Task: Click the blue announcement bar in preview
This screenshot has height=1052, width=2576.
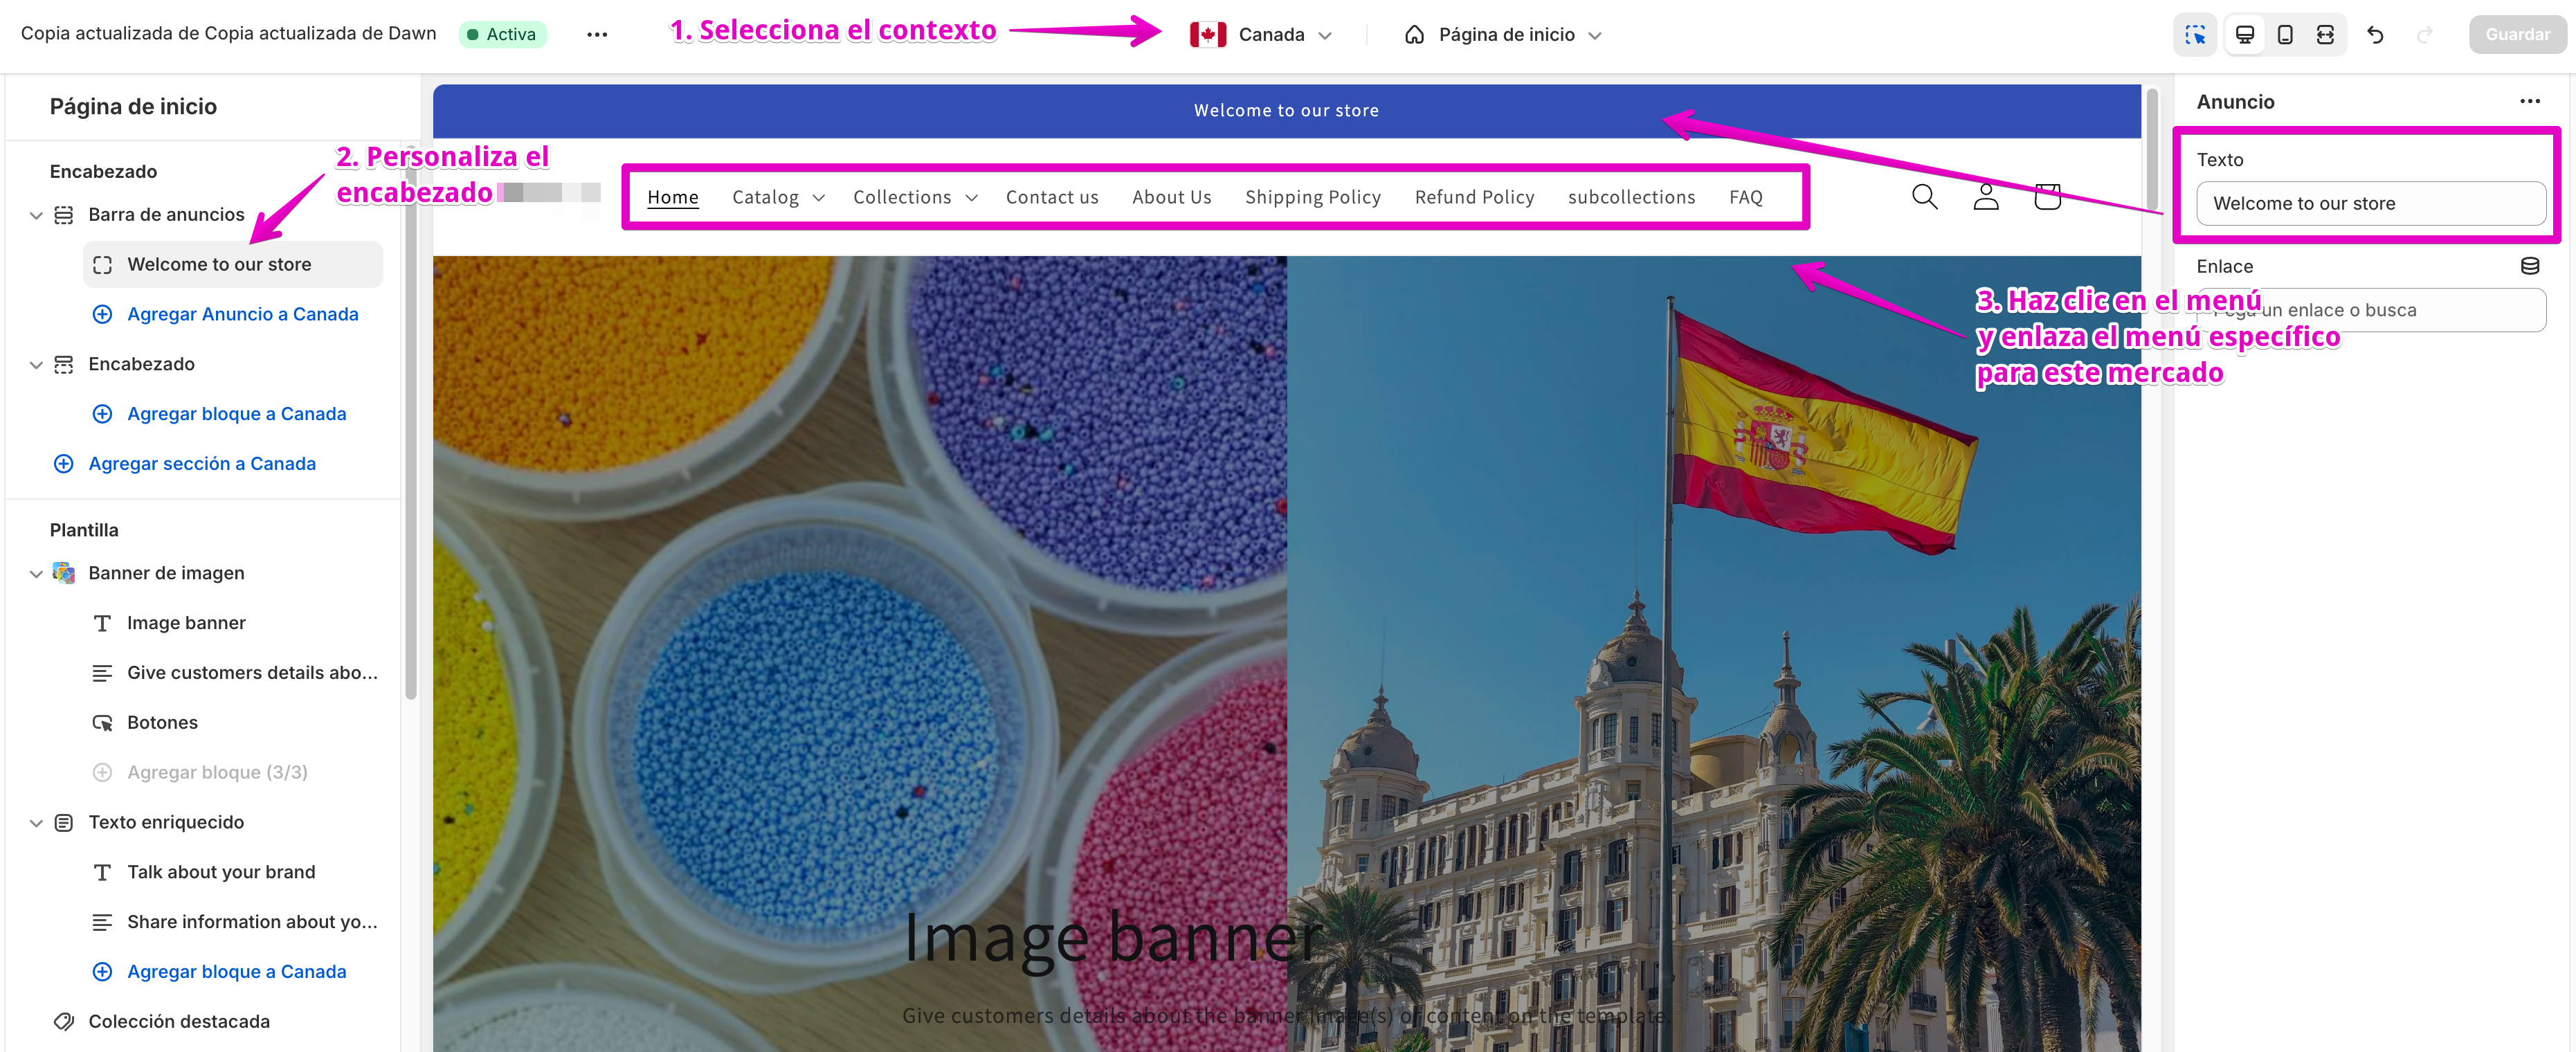Action: (x=1286, y=111)
